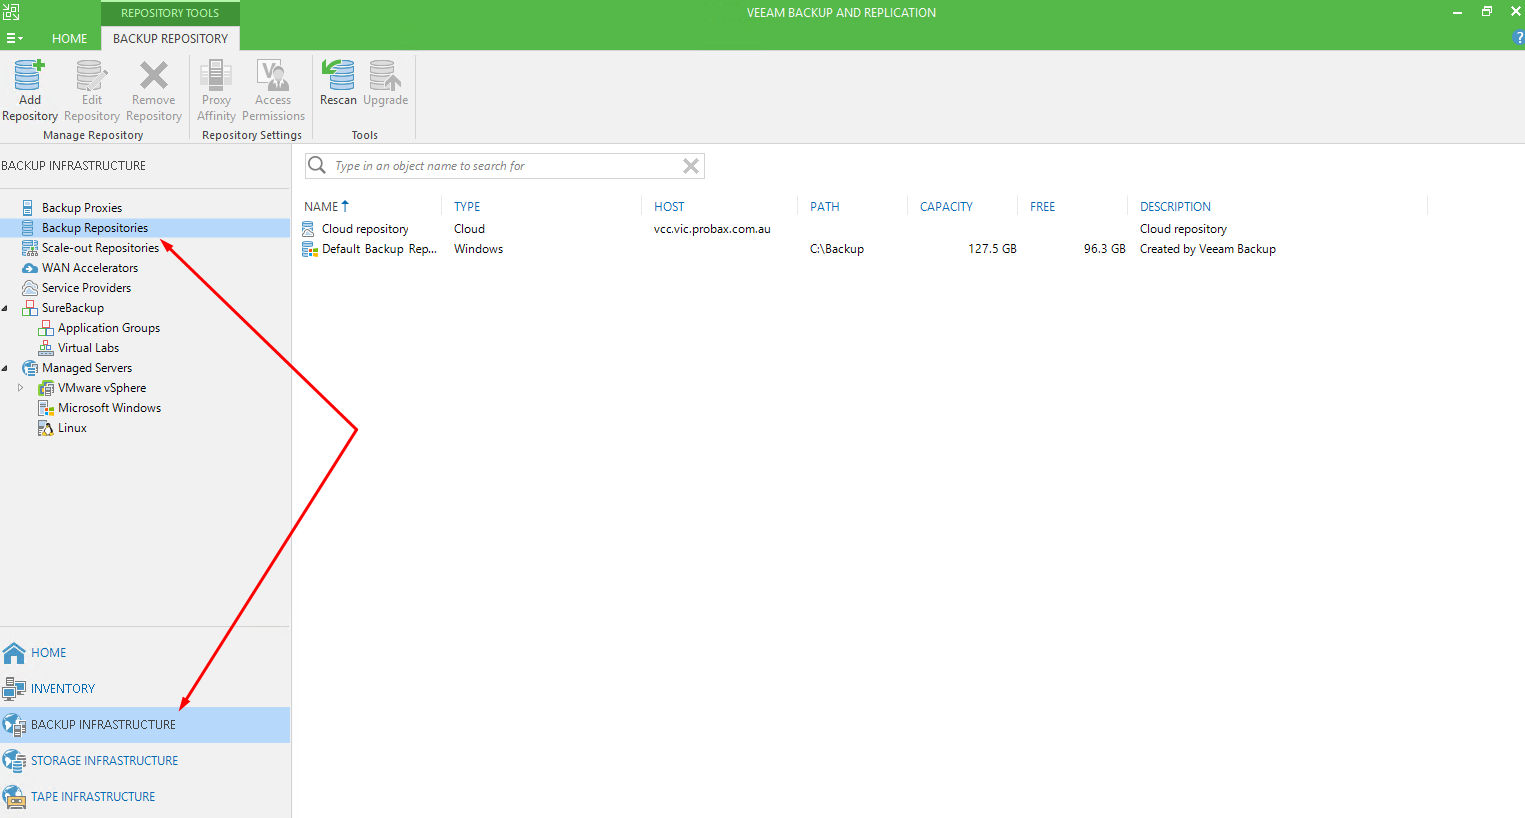Select Application Groups item

109,328
